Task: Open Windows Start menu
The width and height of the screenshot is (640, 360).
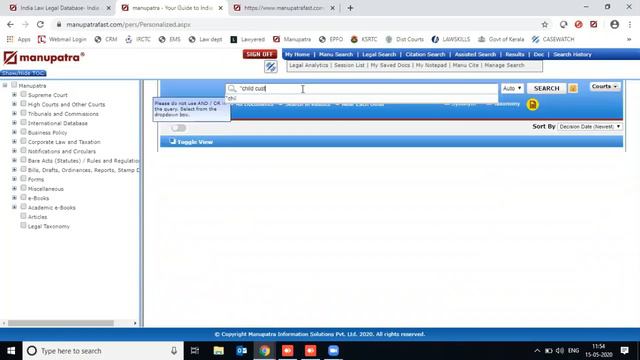Action: tap(11, 351)
